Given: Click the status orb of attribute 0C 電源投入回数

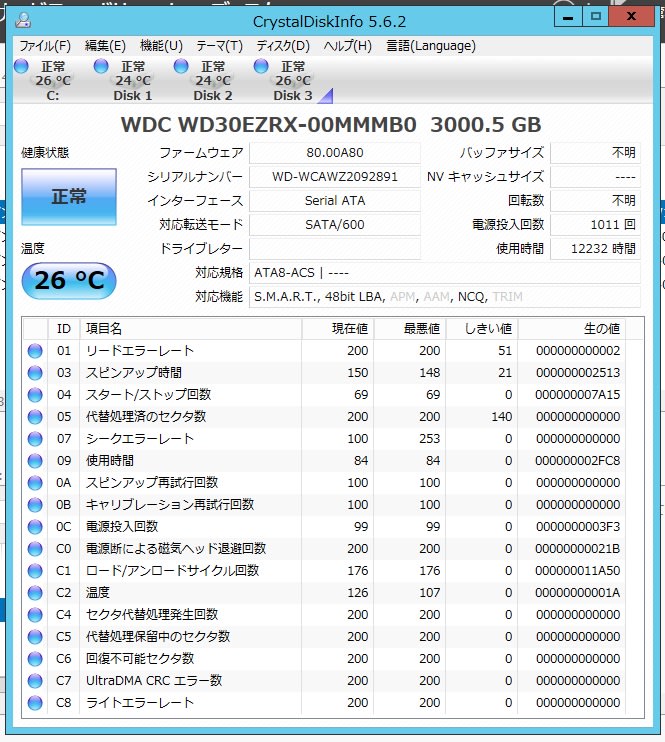Looking at the screenshot, I should coord(35,527).
